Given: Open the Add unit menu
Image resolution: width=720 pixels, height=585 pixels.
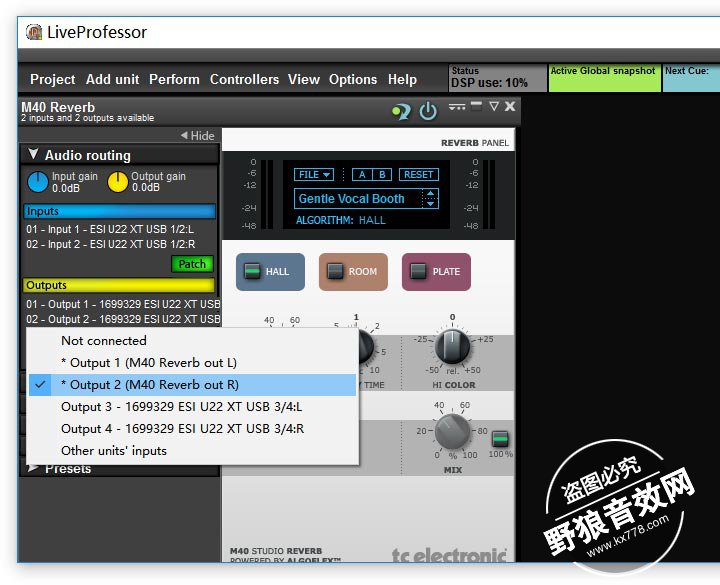Looking at the screenshot, I should (112, 79).
